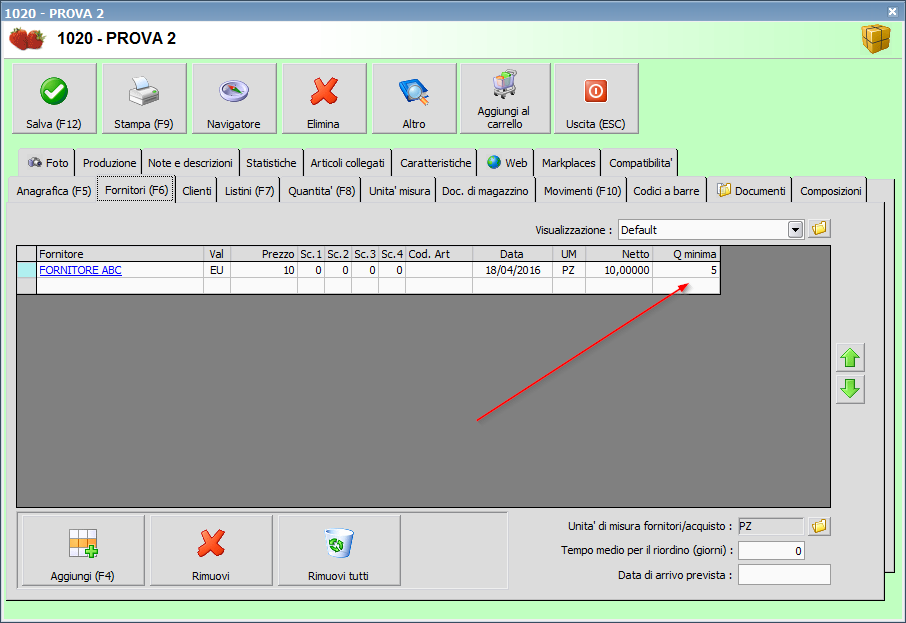
Task: Open the Quantita' (F8) tab
Action: 321,191
